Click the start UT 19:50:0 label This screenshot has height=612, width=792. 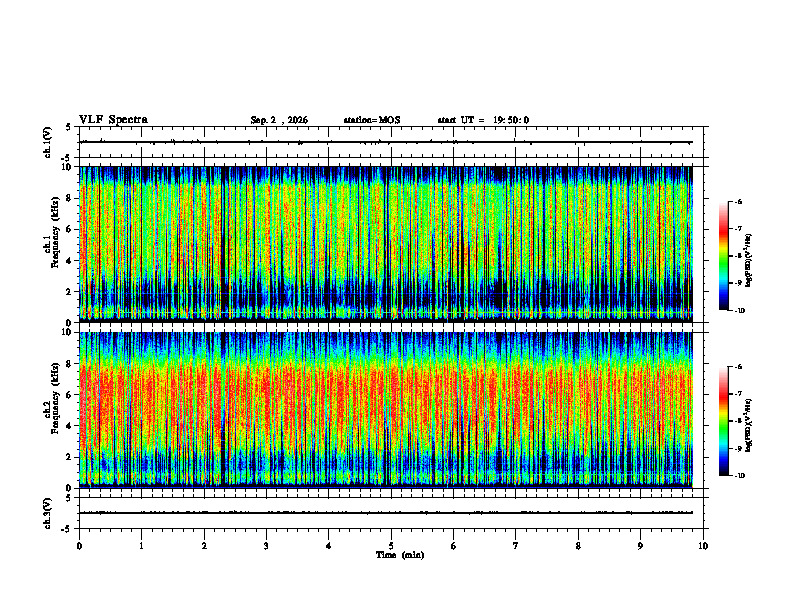pyautogui.click(x=483, y=120)
